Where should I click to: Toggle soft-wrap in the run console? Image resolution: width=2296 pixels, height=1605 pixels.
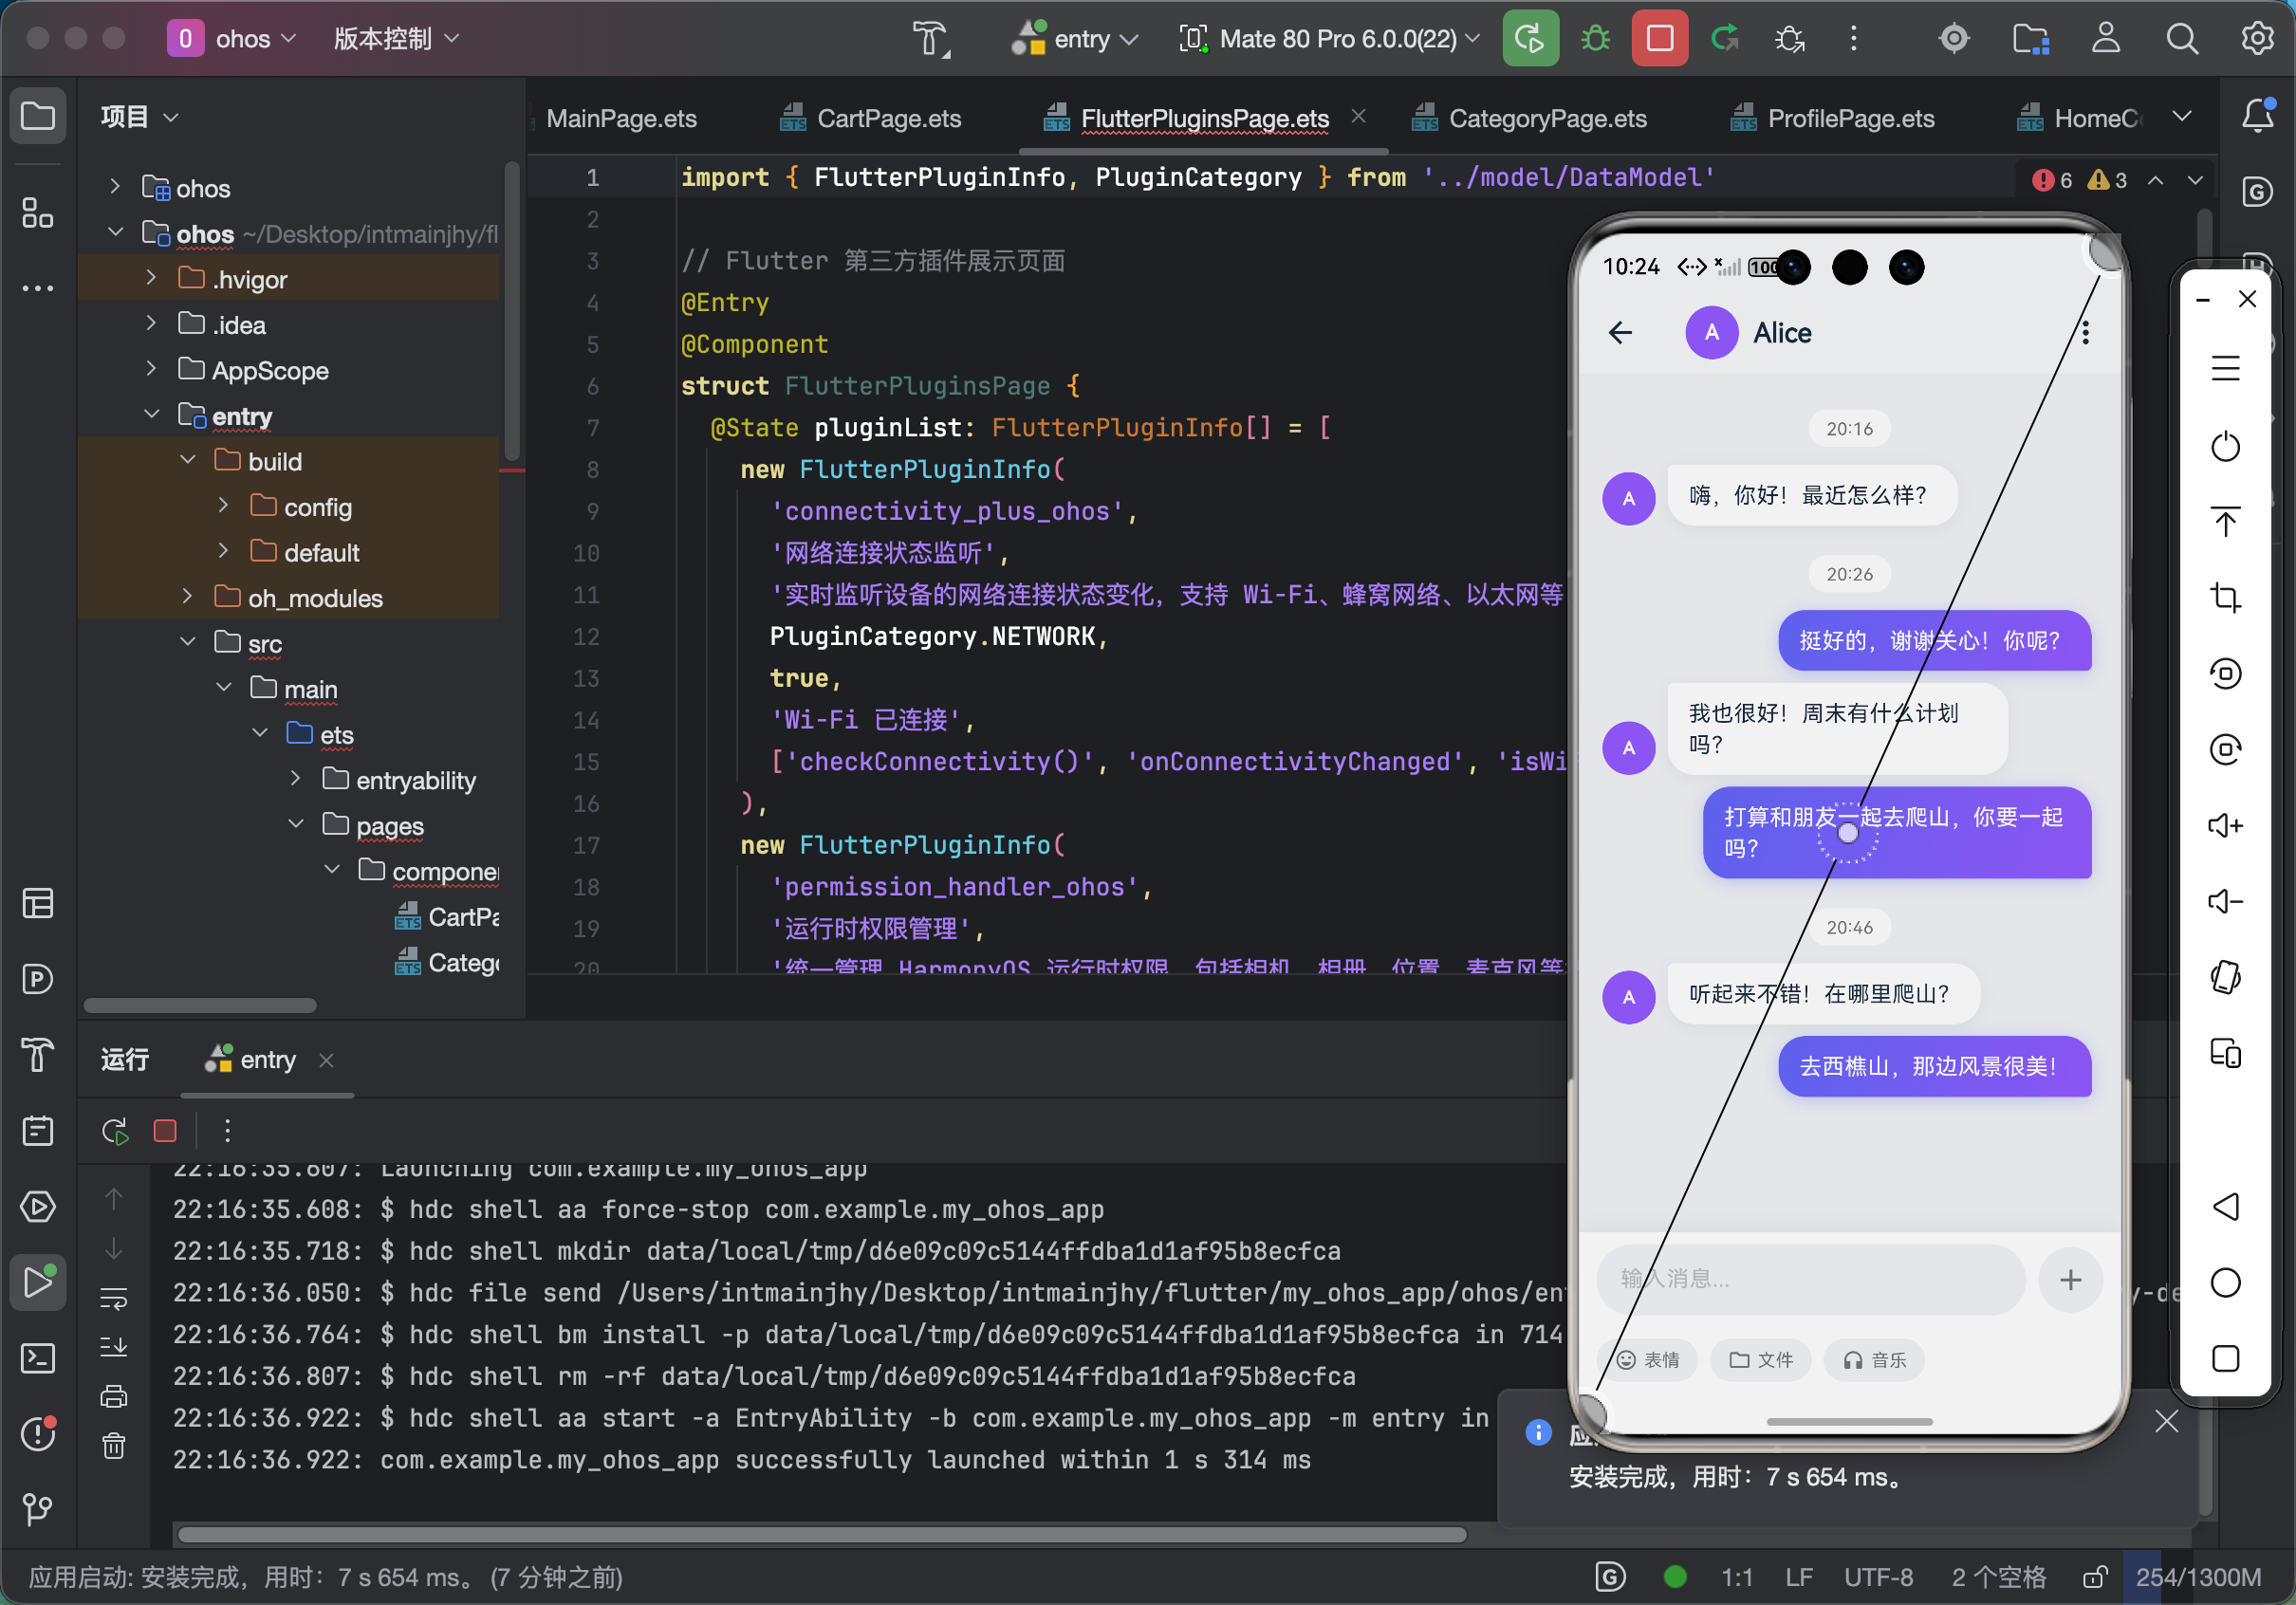pos(114,1299)
